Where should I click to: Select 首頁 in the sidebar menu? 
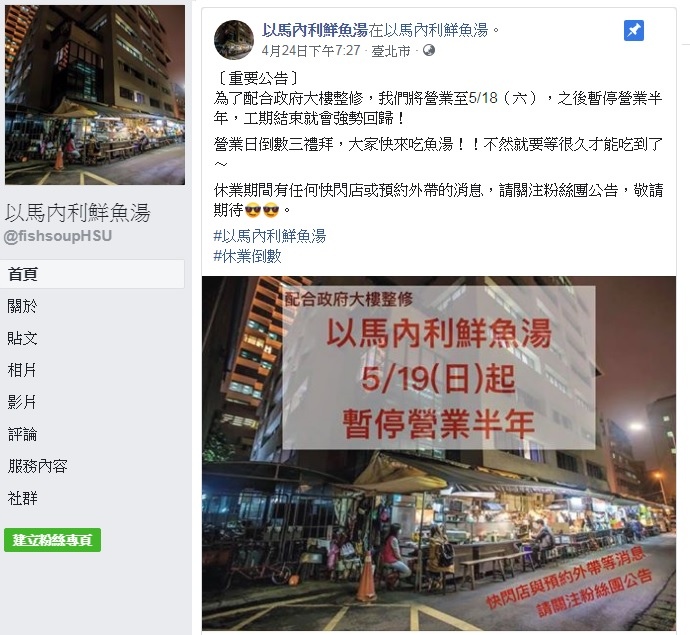click(92, 274)
